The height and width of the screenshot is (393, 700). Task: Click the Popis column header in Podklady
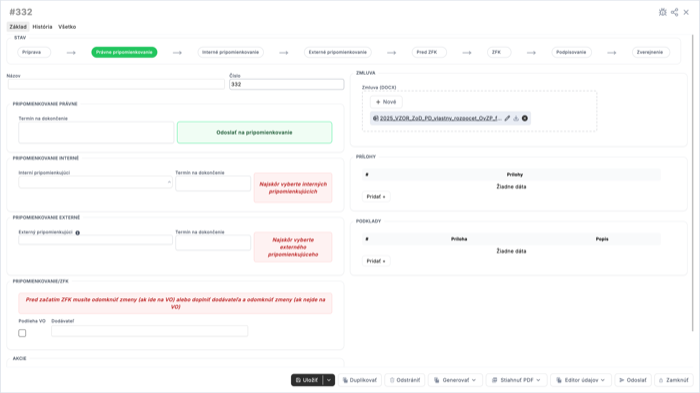pyautogui.click(x=602, y=239)
